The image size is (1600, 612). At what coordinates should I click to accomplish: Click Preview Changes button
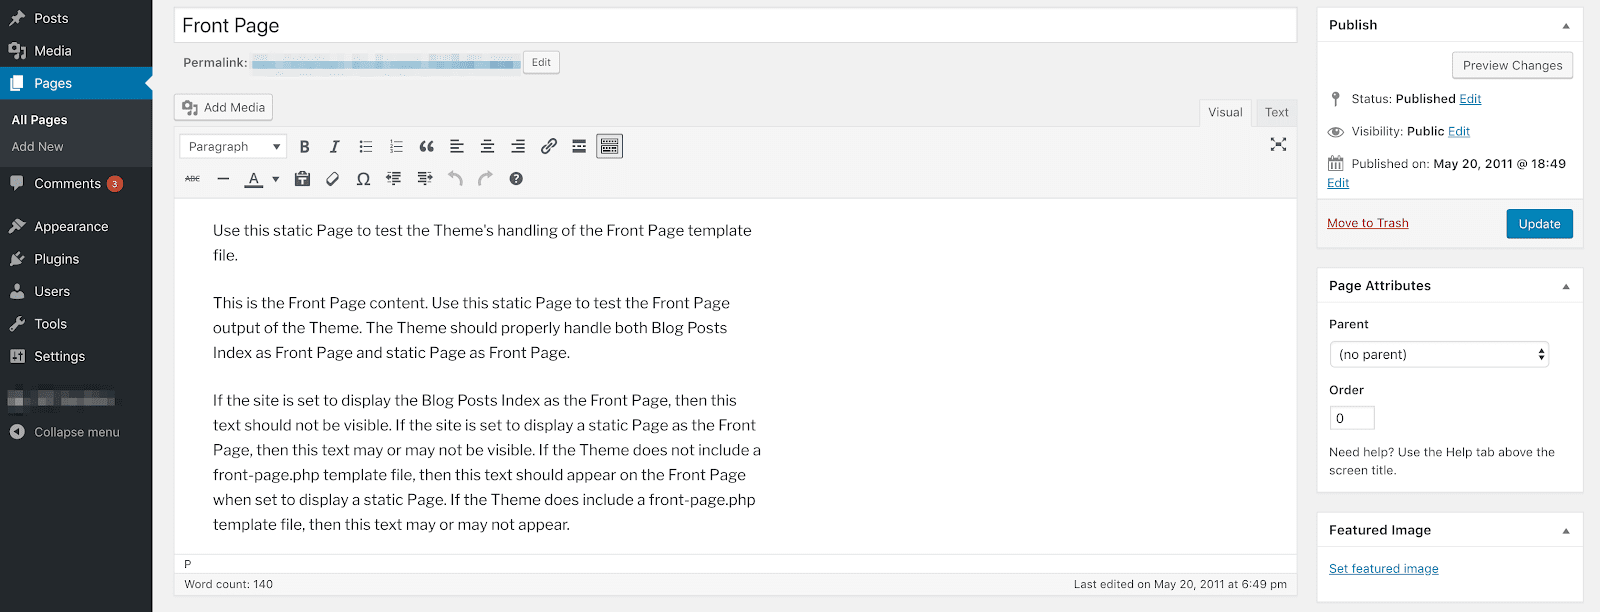[x=1512, y=65]
